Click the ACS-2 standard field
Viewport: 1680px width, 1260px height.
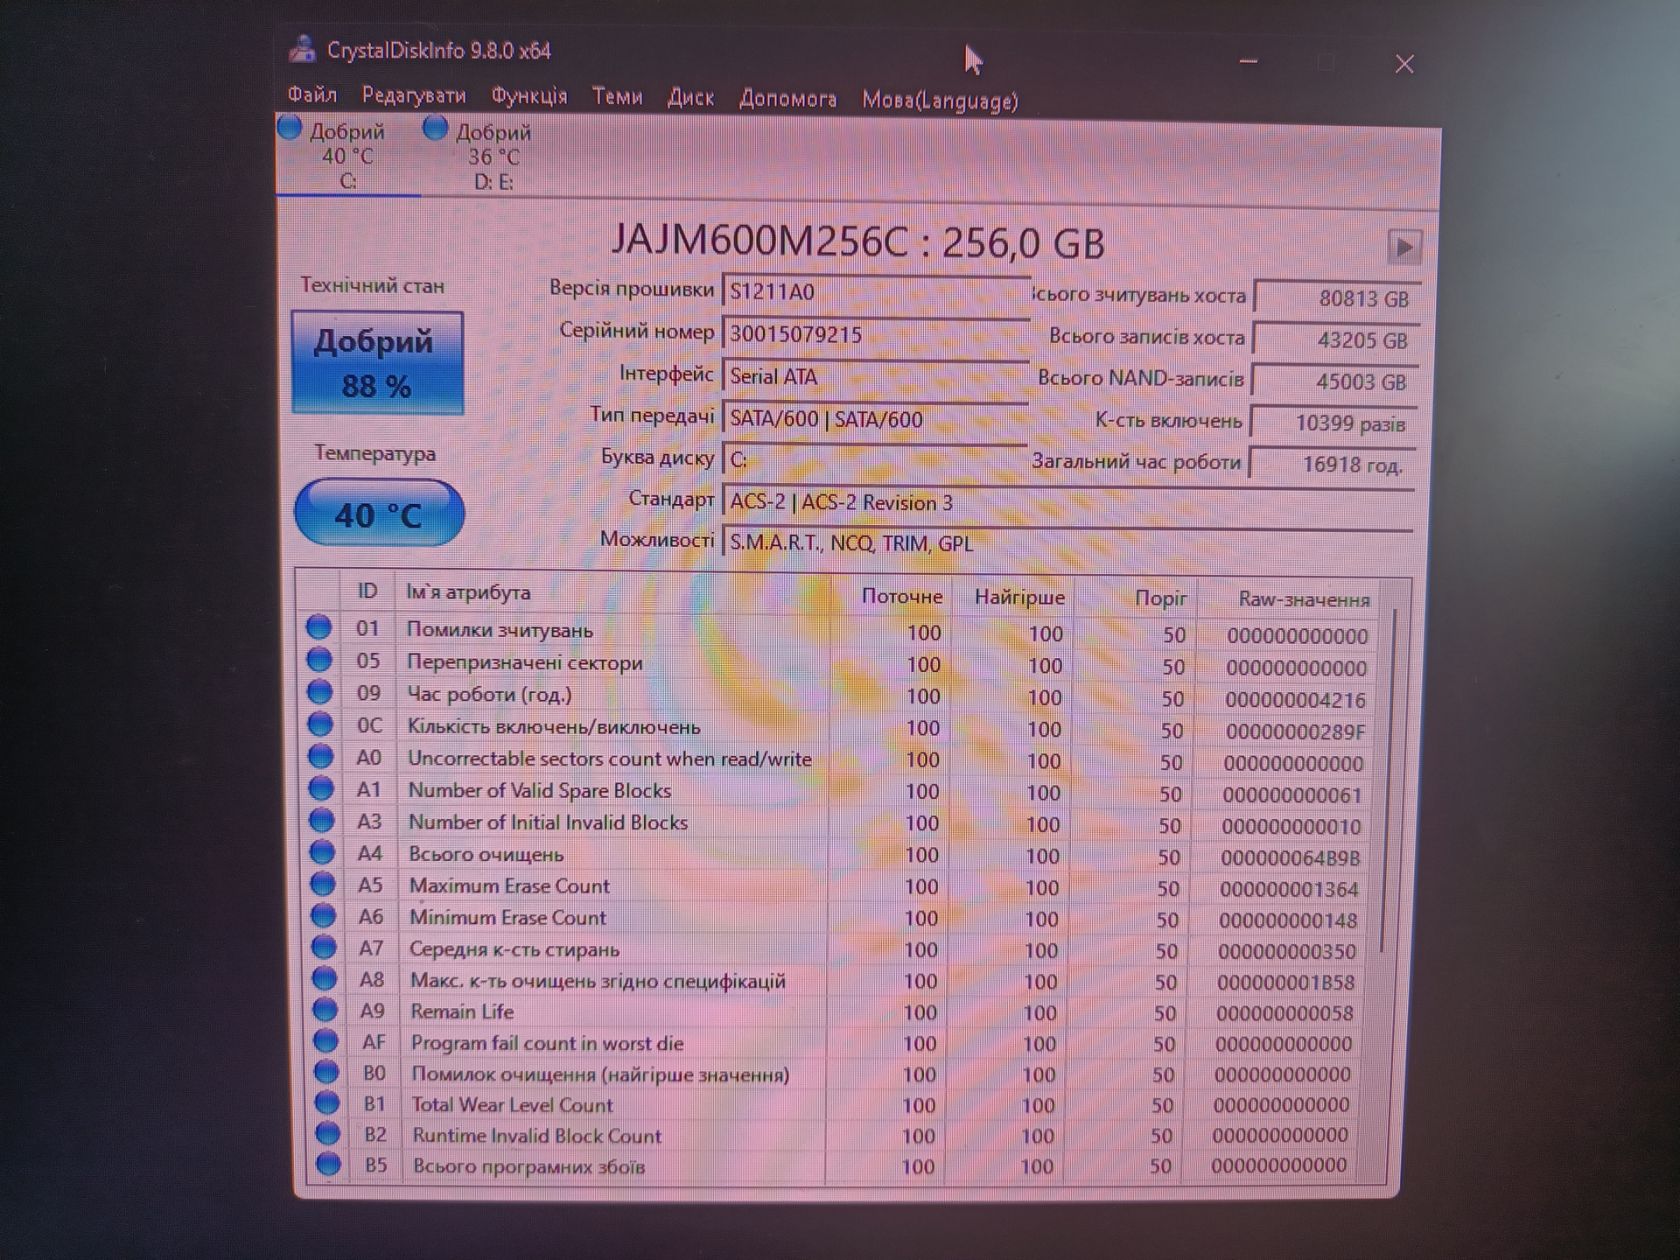pyautogui.click(x=1067, y=502)
